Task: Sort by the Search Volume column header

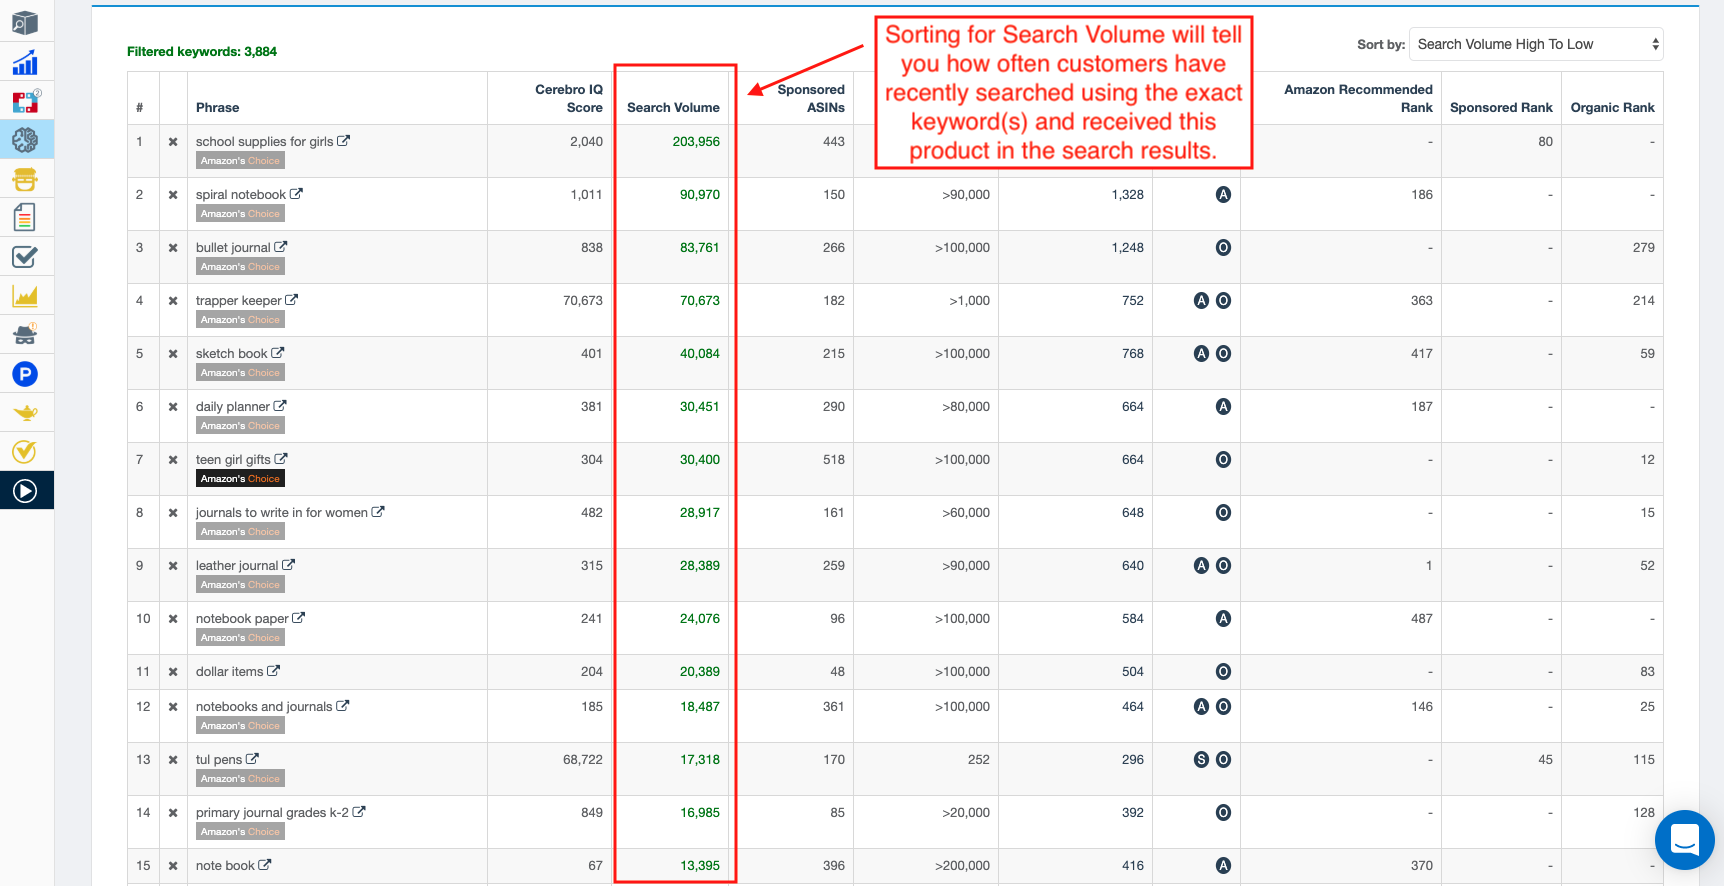Action: point(673,108)
